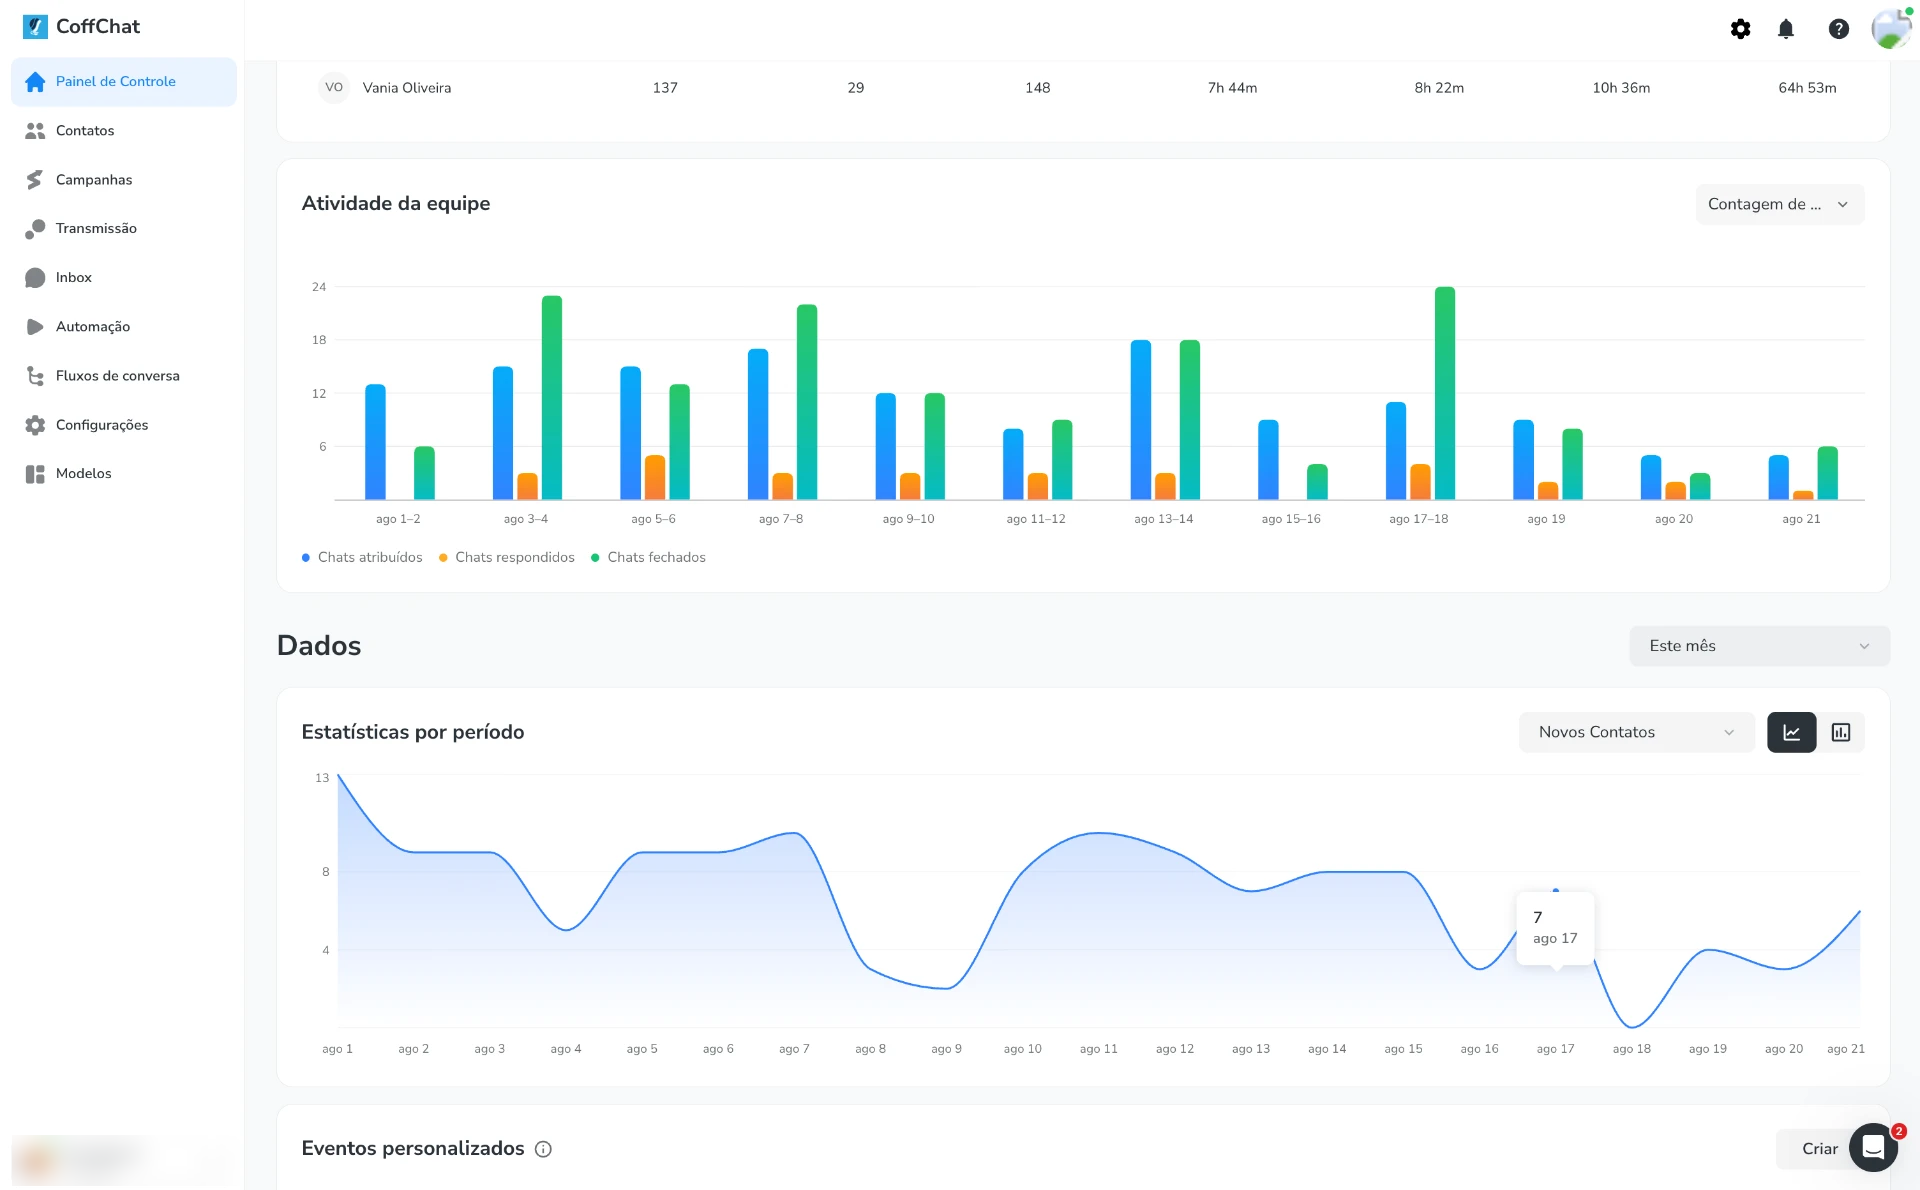This screenshot has width=1920, height=1190.
Task: Click the Campanhas sidebar icon
Action: (x=35, y=180)
